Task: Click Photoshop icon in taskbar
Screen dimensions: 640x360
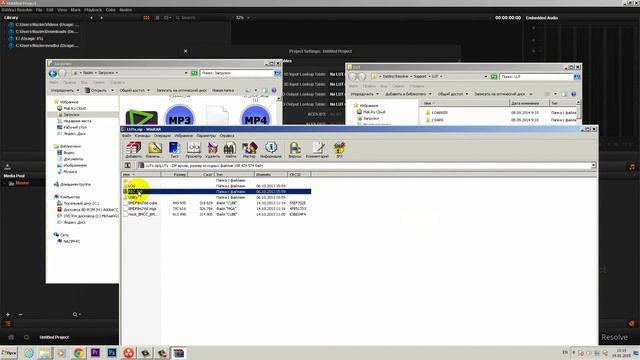Action: pyautogui.click(x=112, y=353)
